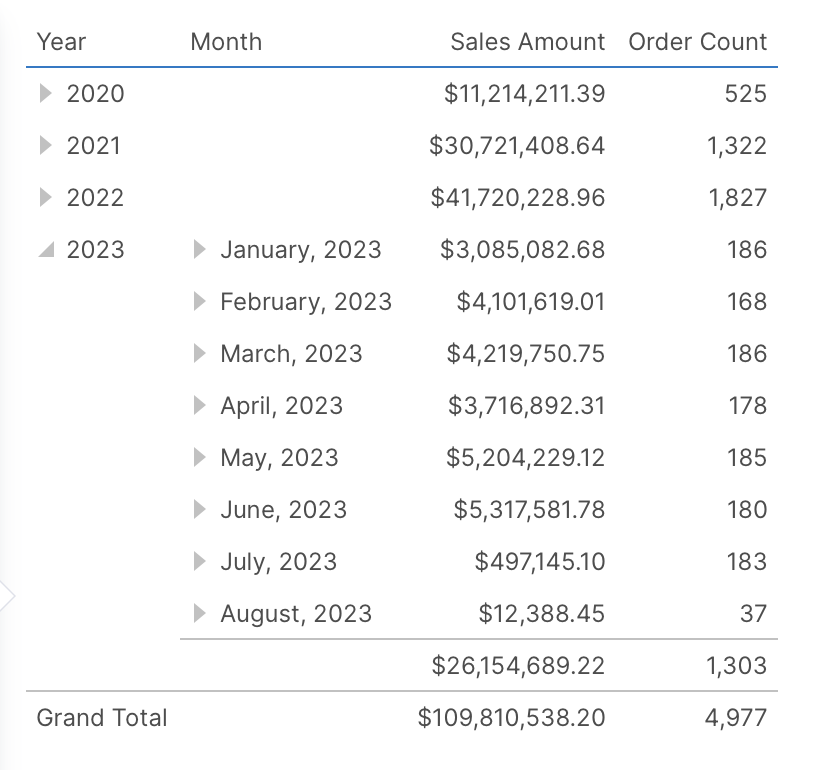Collapse the 2023 year row

[45, 250]
